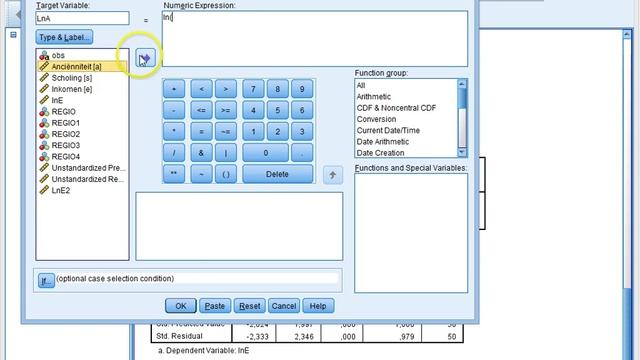
Task: Click digit 1 on the keypad
Action: point(253,131)
